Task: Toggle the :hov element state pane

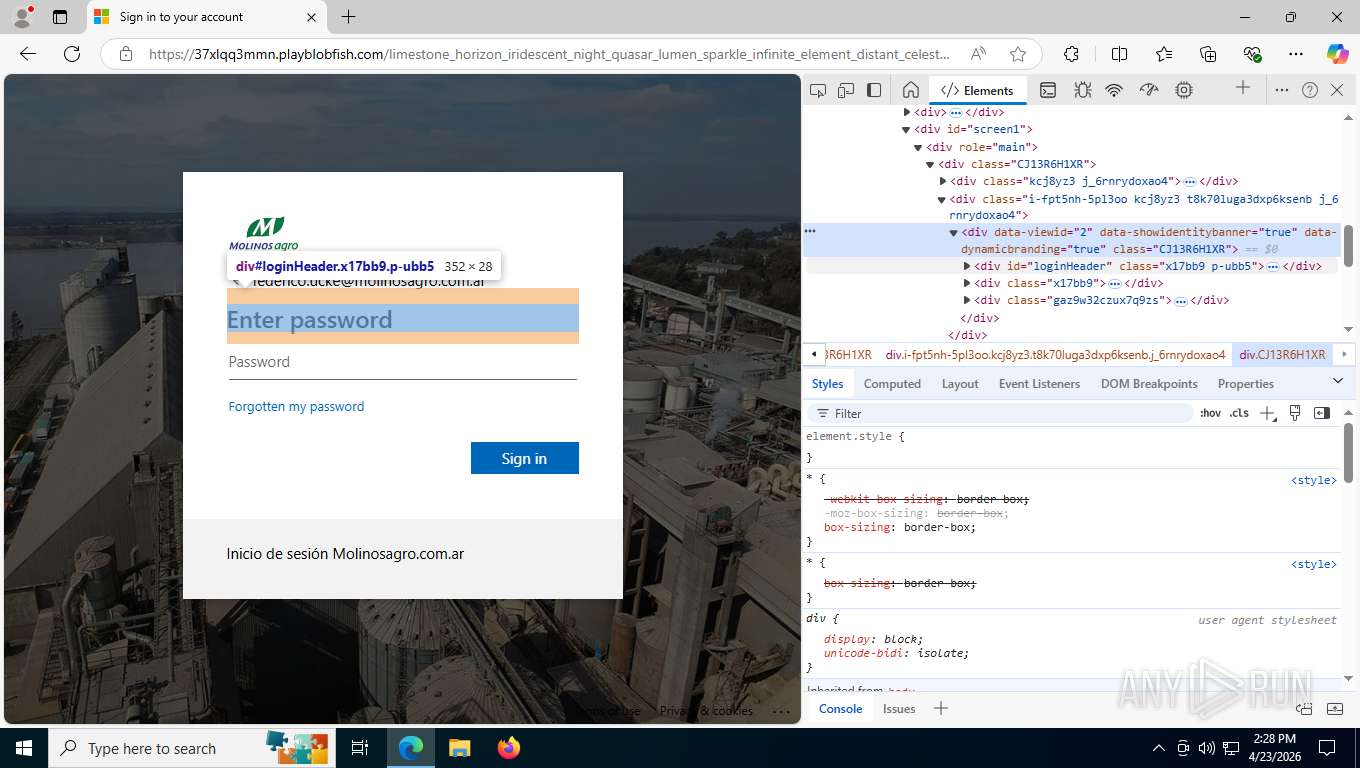Action: (1210, 413)
